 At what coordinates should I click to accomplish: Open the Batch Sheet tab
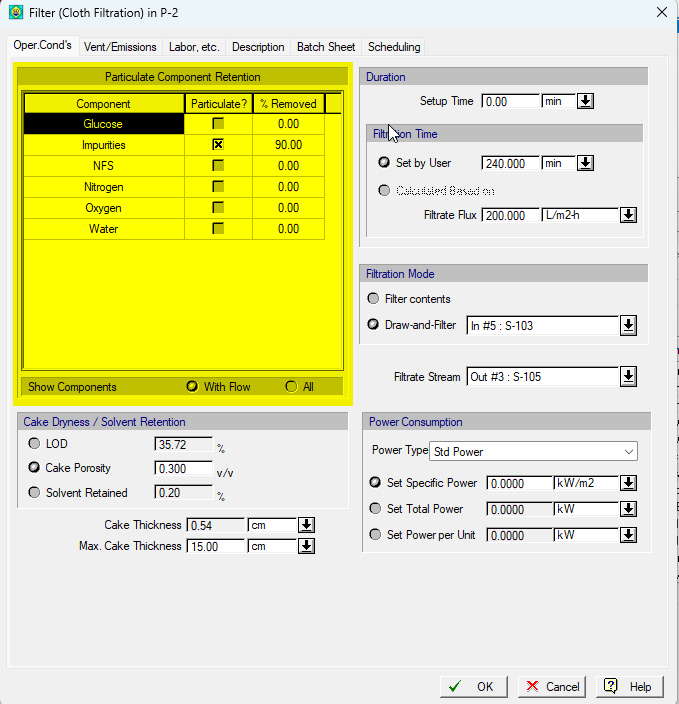326,47
